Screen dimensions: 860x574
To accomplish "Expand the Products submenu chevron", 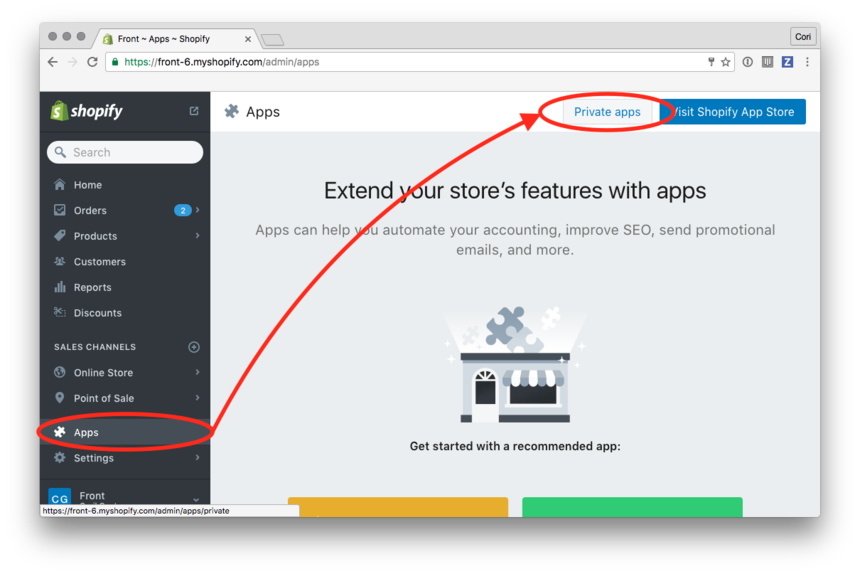I will point(197,236).
